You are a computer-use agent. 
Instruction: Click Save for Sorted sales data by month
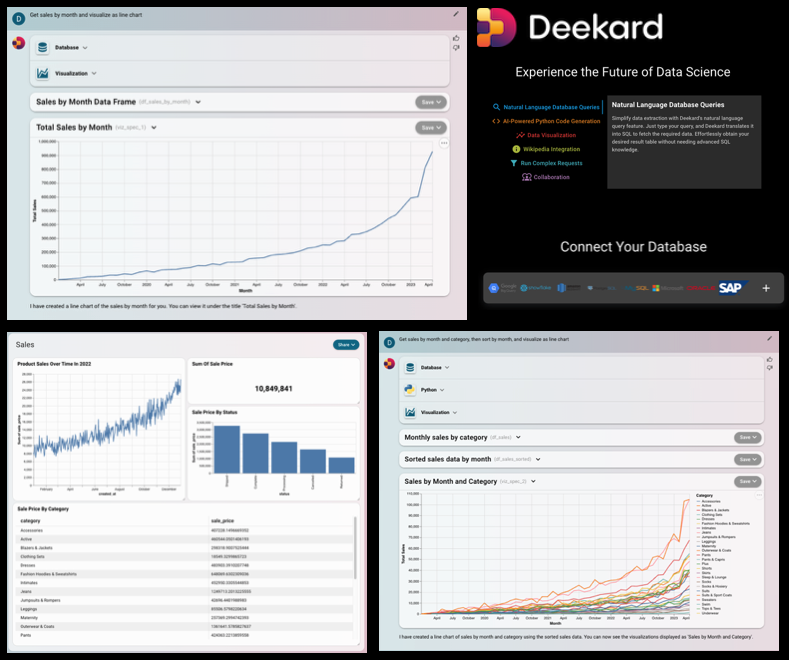[x=748, y=459]
